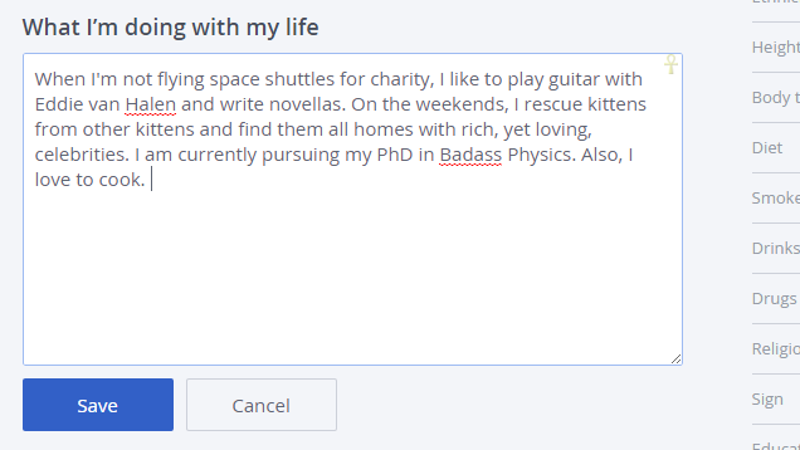800x450 pixels.
Task: Open the Drugs detail row
Action: (776, 298)
